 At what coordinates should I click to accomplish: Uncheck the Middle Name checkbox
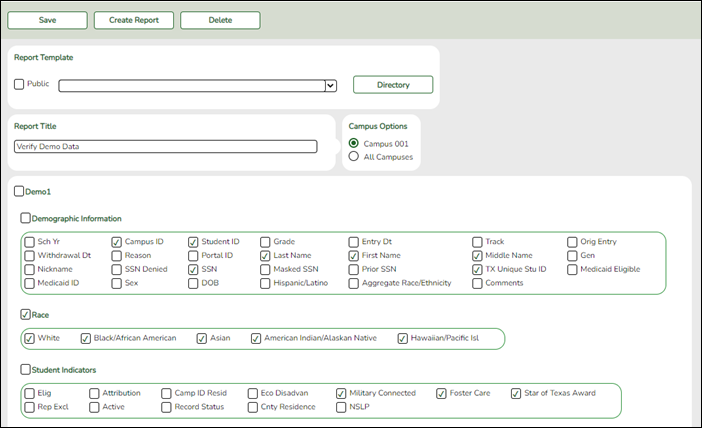pos(477,256)
